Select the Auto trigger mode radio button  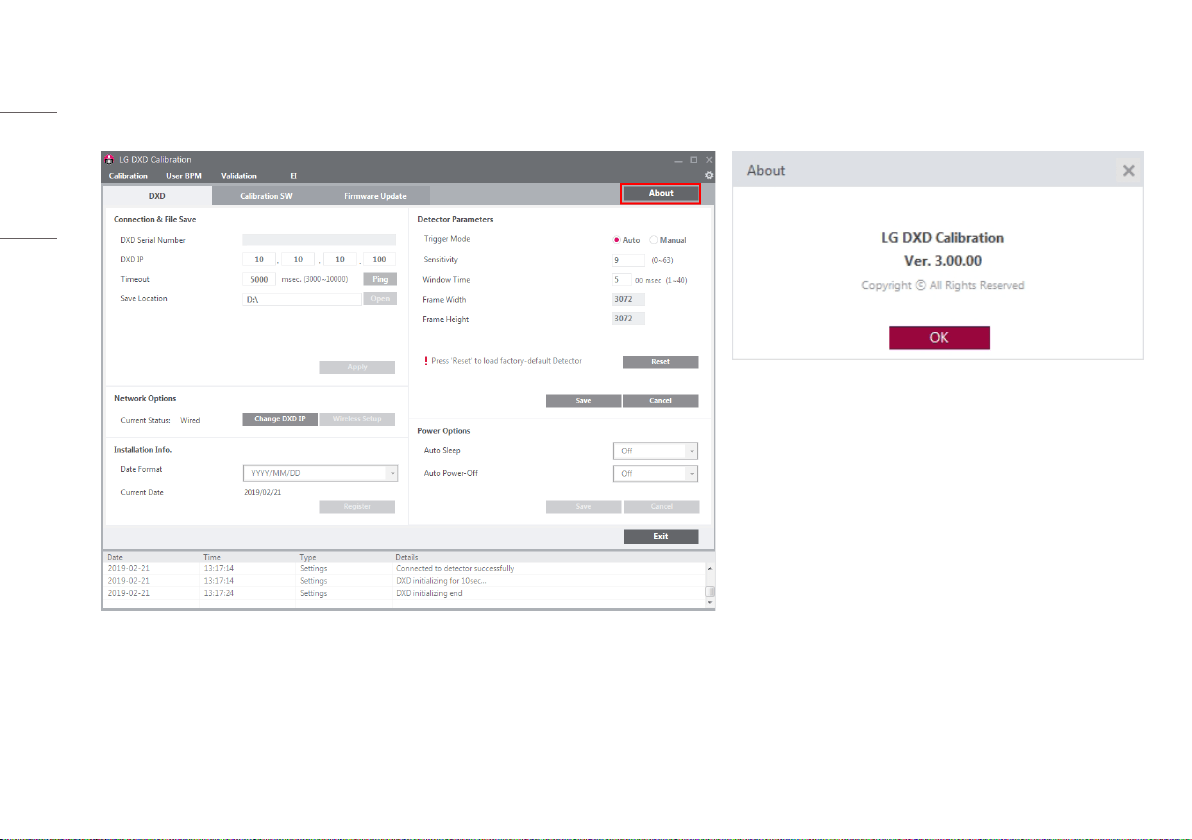pos(617,240)
